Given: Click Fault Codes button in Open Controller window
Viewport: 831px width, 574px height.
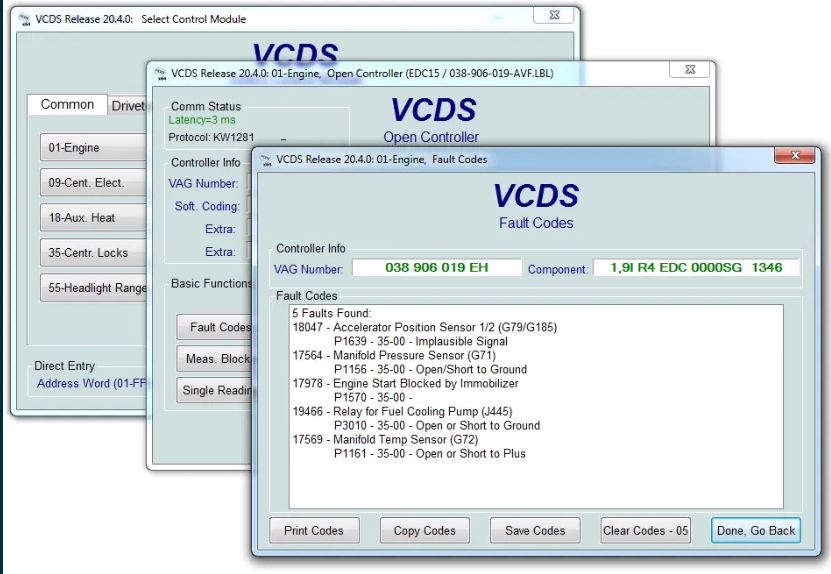Looking at the screenshot, I should (215, 327).
